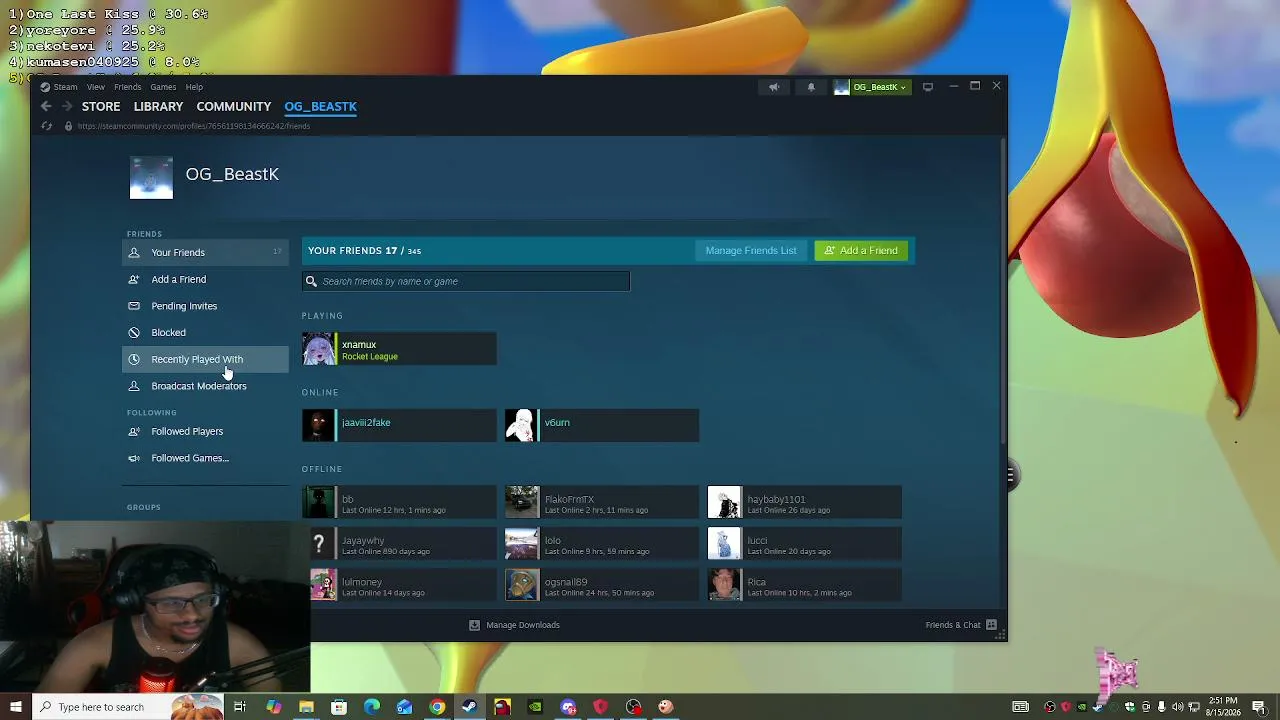Open lucci friend card
The height and width of the screenshot is (720, 1280).
[805, 544]
